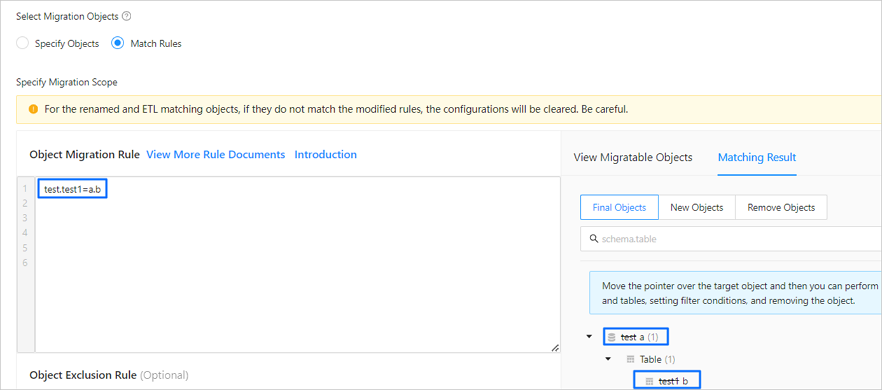Show the New Objects list
The height and width of the screenshot is (390, 882).
[696, 207]
